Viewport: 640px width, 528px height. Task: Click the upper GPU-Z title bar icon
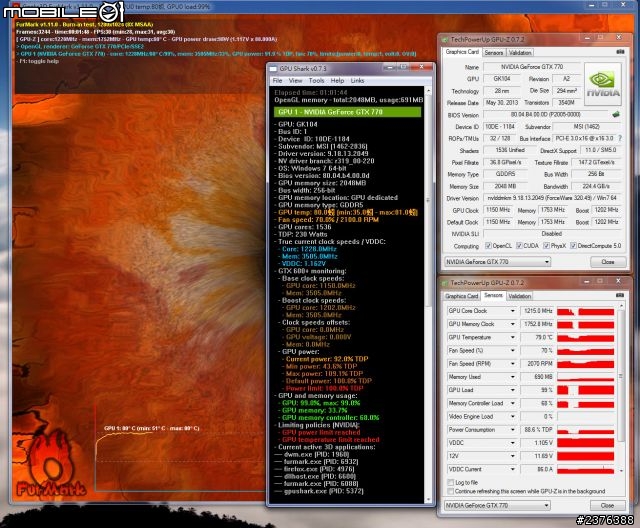pyautogui.click(x=445, y=40)
